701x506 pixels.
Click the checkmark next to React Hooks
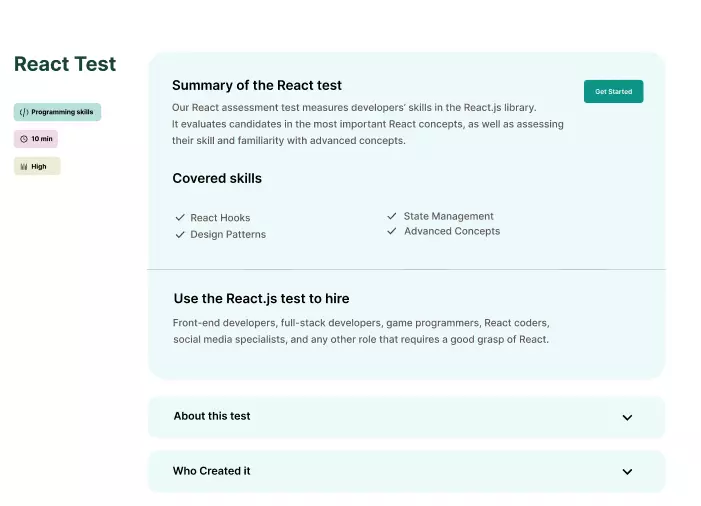(180, 217)
